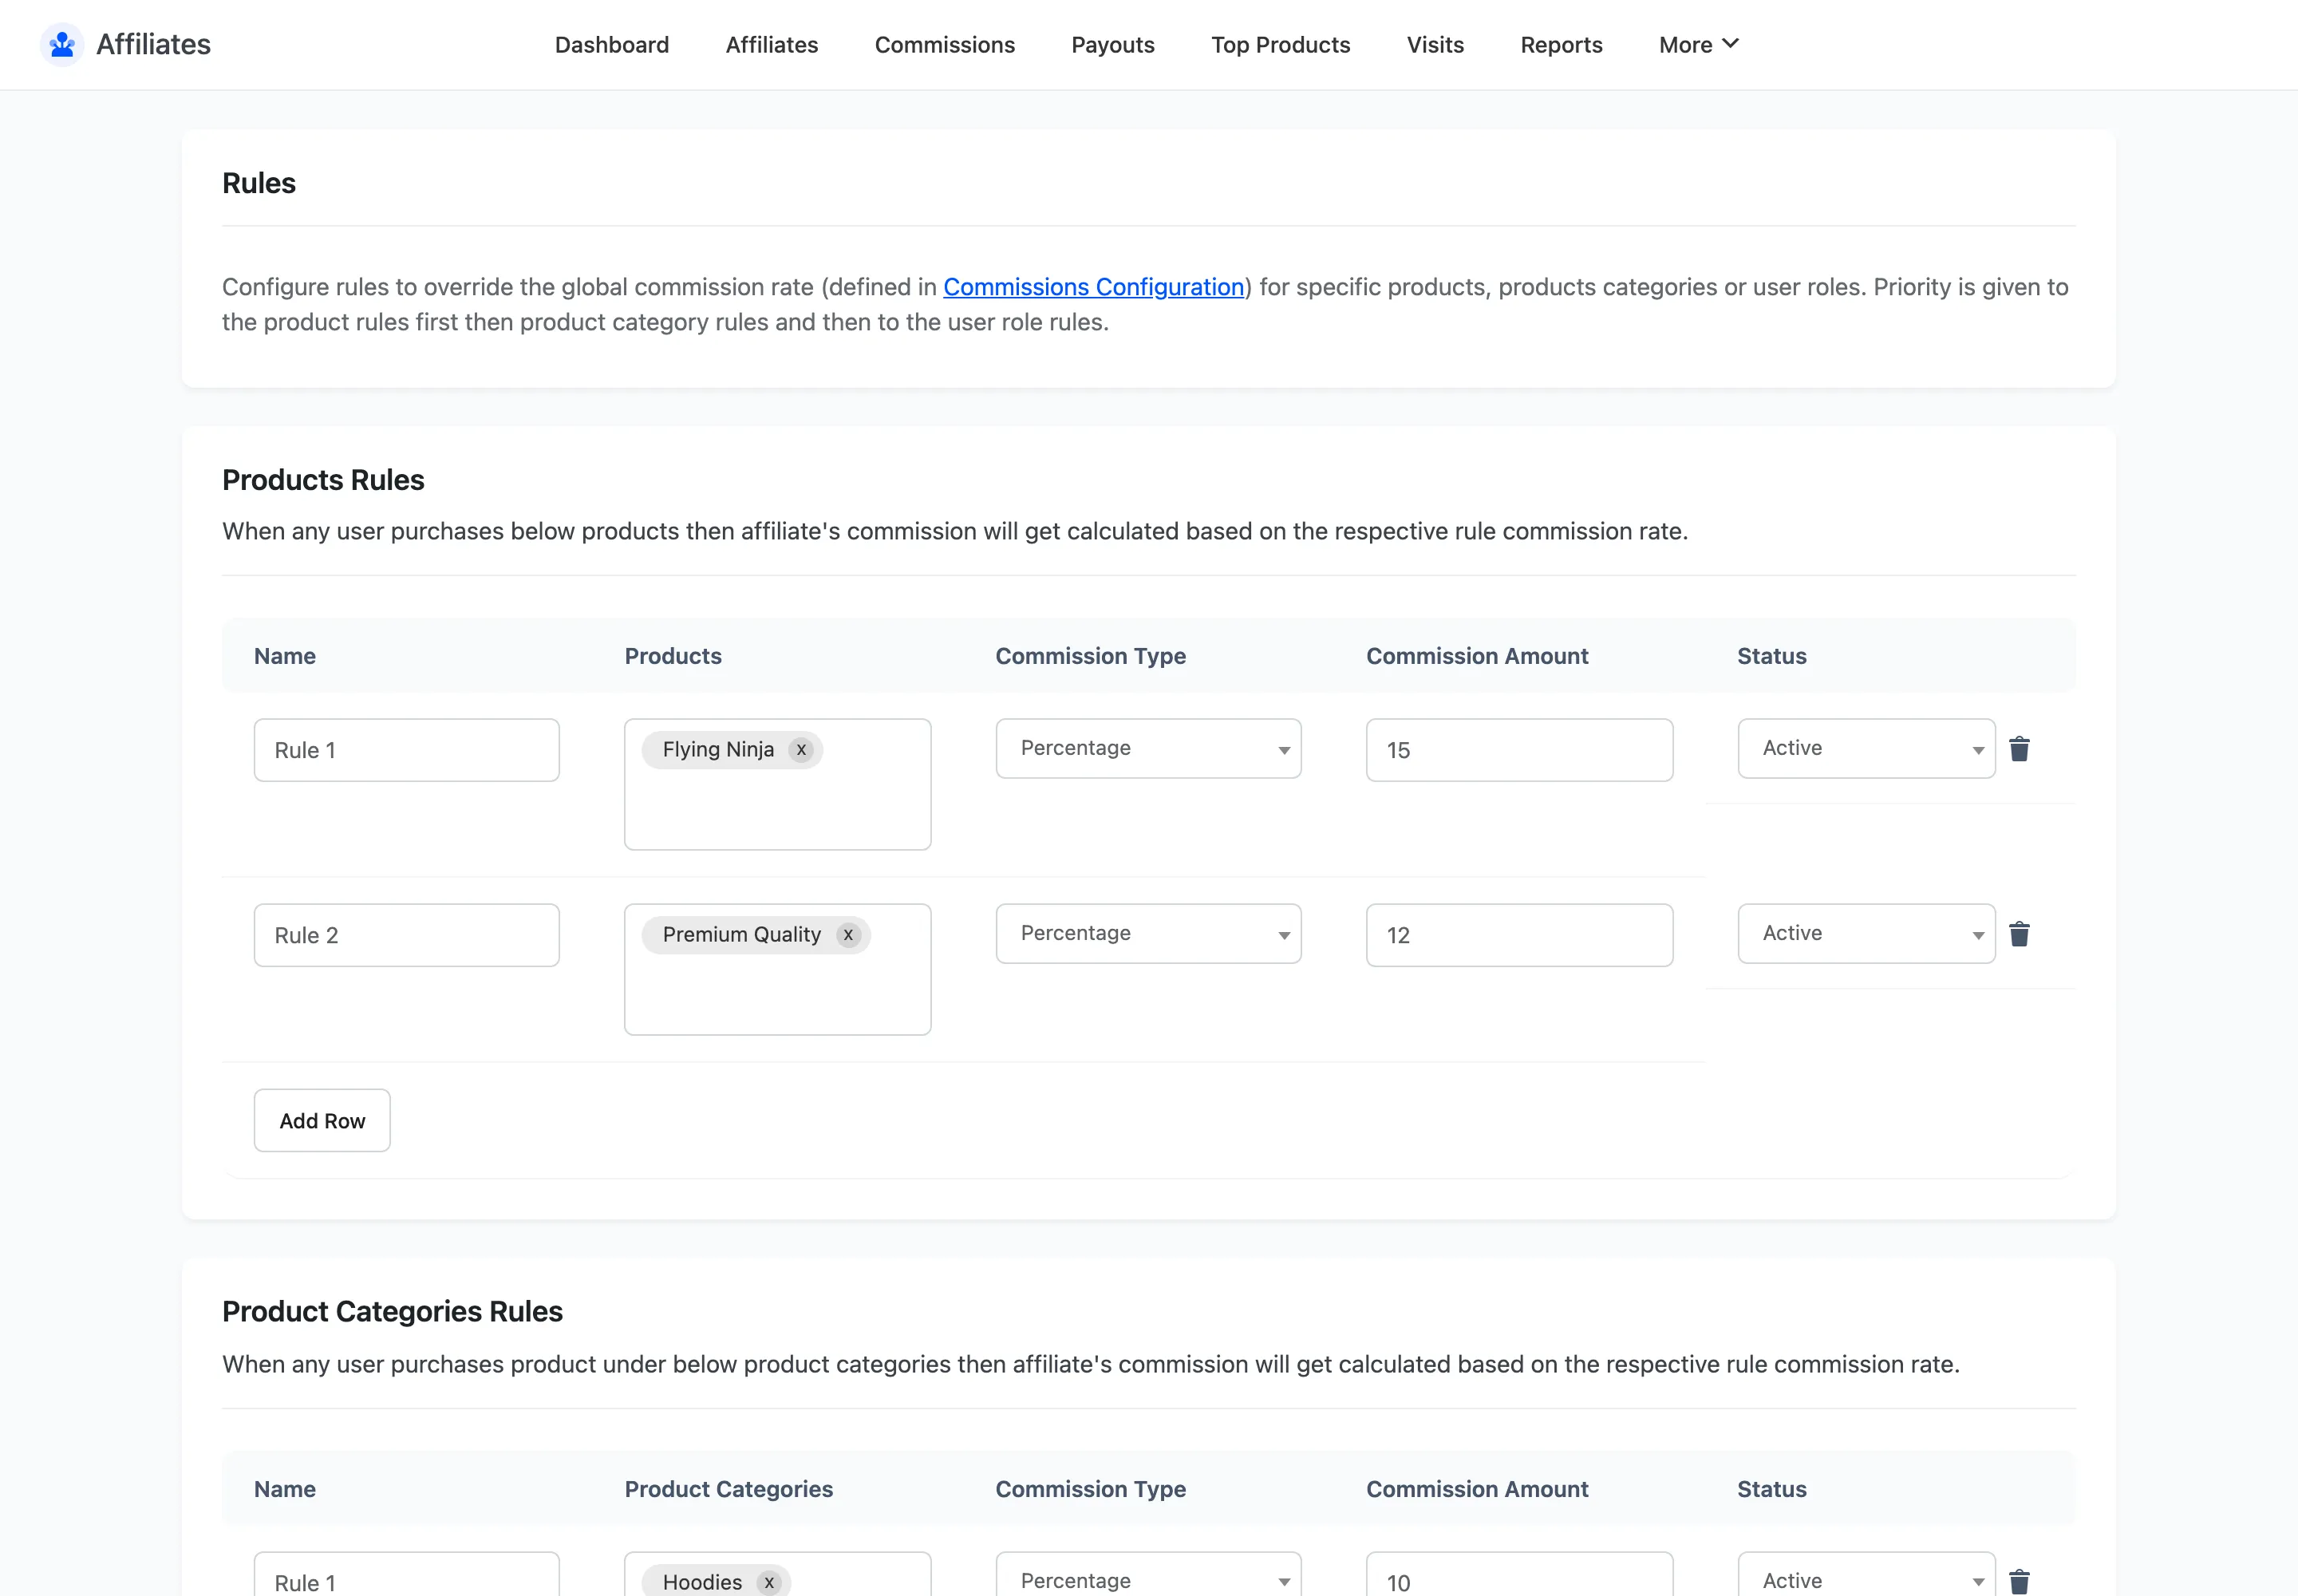This screenshot has height=1596, width=2298.
Task: Navigate to Payouts
Action: click(x=1113, y=45)
